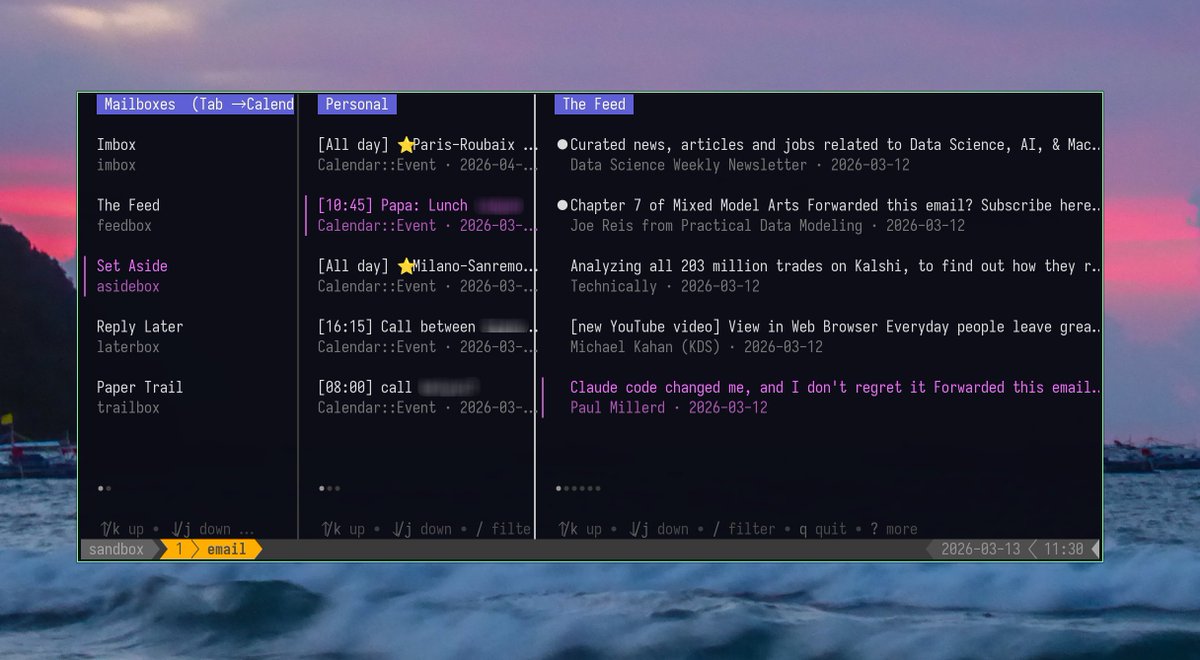Select the sandbox session in status bar
This screenshot has height=660, width=1200.
[116, 549]
